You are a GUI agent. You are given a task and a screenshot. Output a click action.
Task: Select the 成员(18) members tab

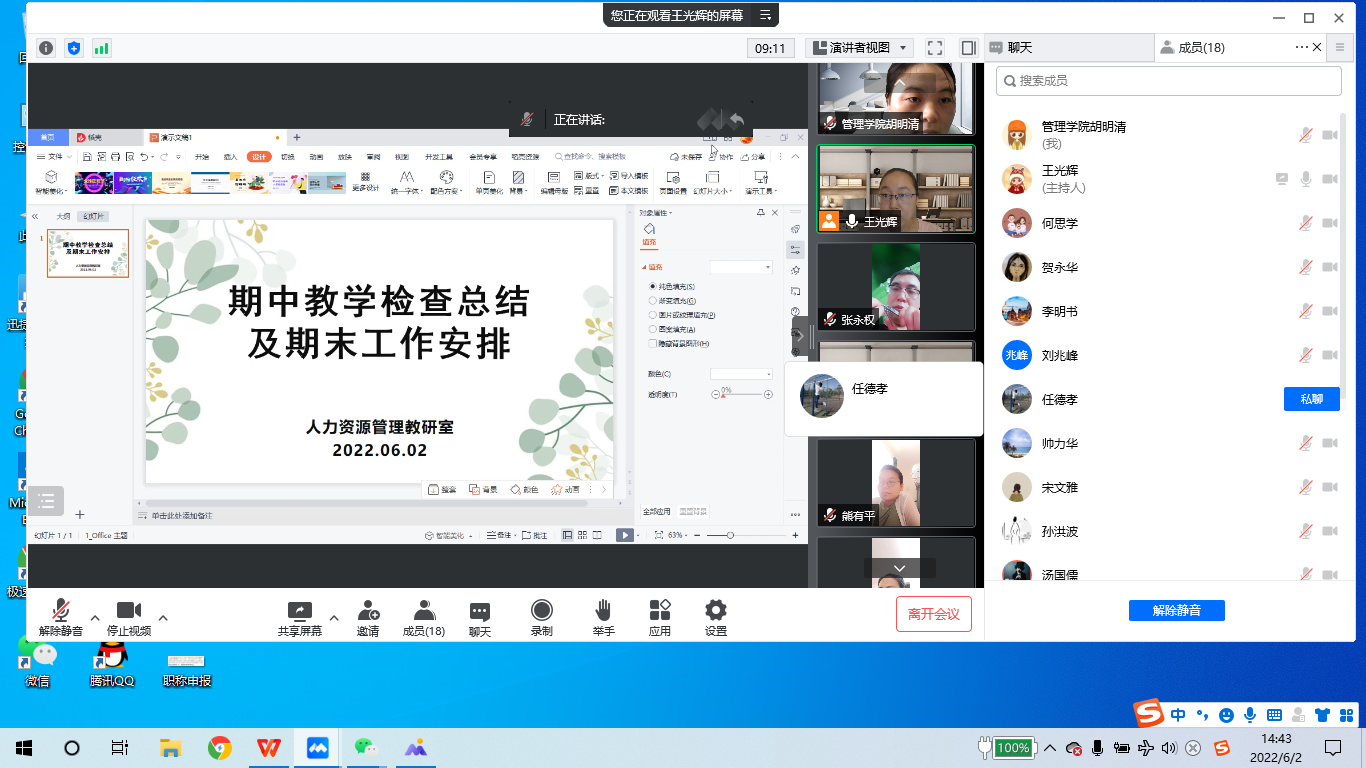click(x=1200, y=48)
